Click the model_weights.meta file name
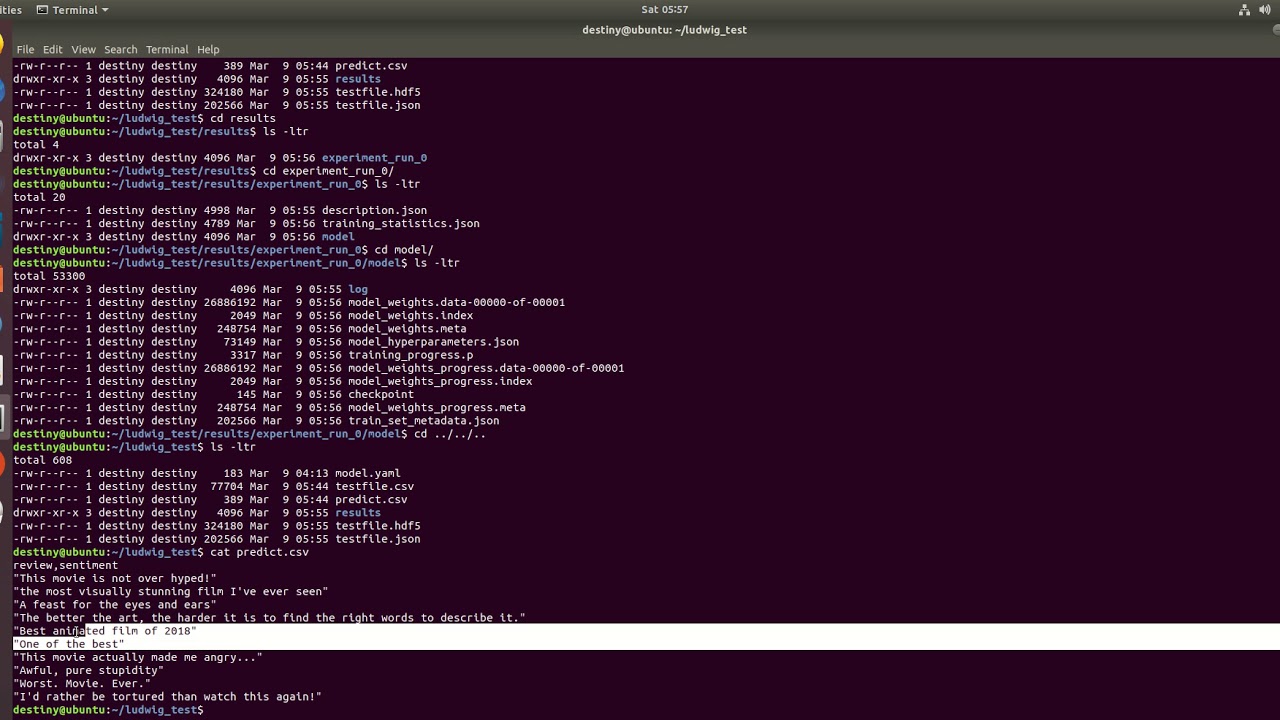 tap(407, 328)
